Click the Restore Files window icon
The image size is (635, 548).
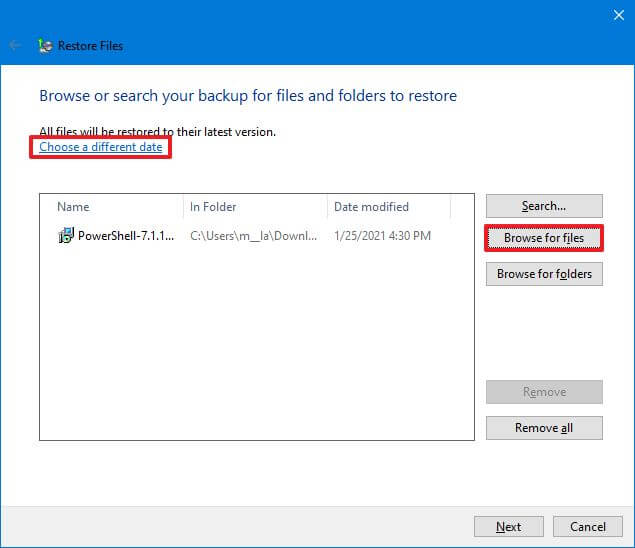coord(44,45)
